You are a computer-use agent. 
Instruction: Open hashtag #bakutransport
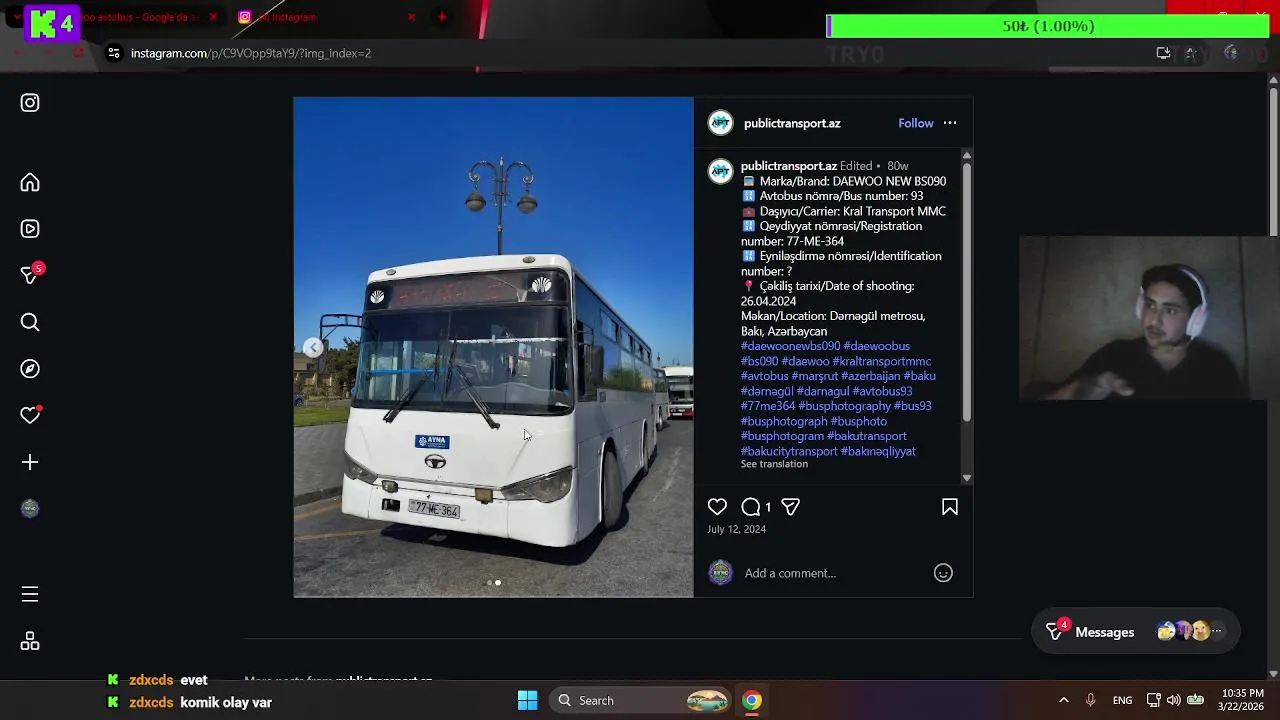867,436
